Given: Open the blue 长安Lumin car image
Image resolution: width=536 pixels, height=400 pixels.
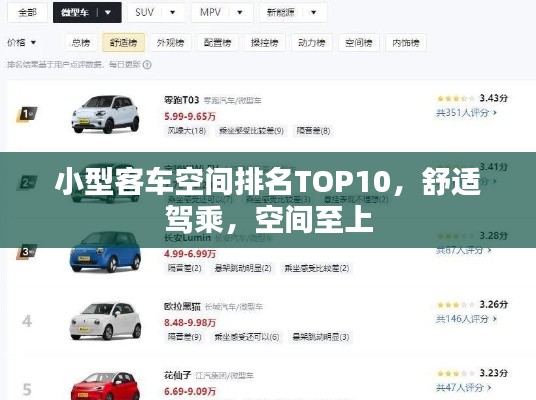Looking at the screenshot, I should point(105,252).
